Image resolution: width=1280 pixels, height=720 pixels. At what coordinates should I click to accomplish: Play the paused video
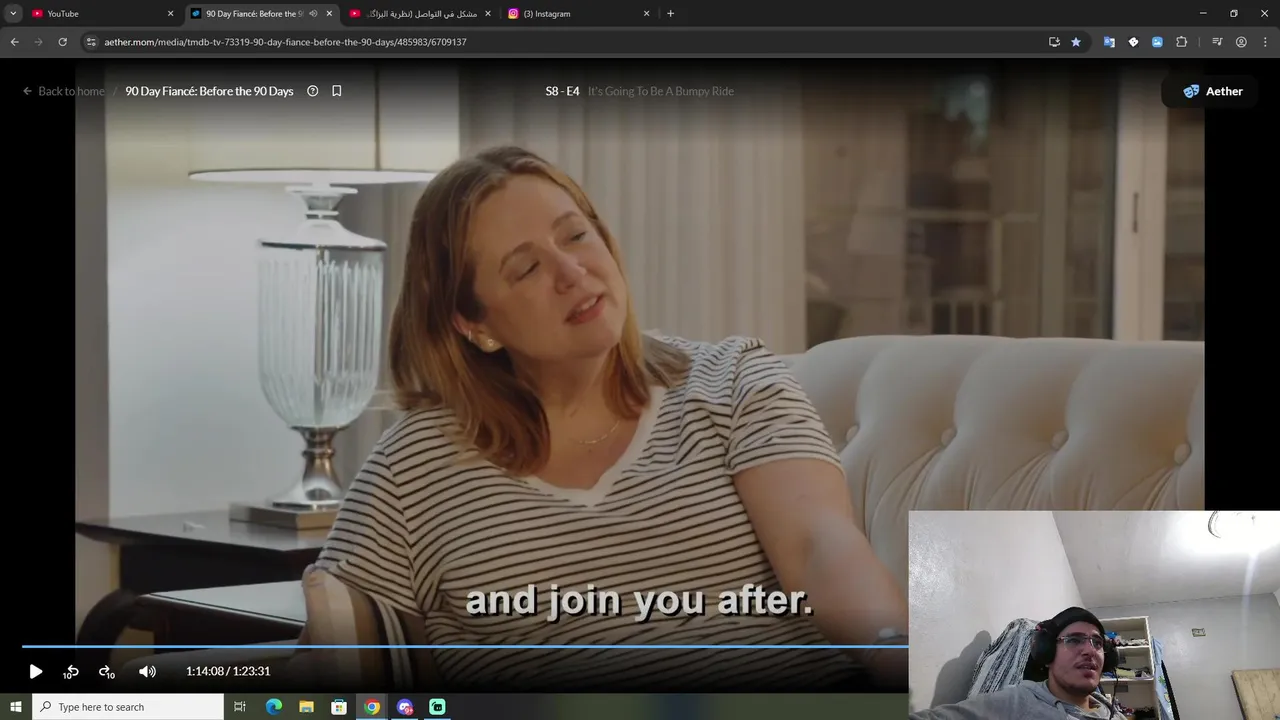[35, 672]
